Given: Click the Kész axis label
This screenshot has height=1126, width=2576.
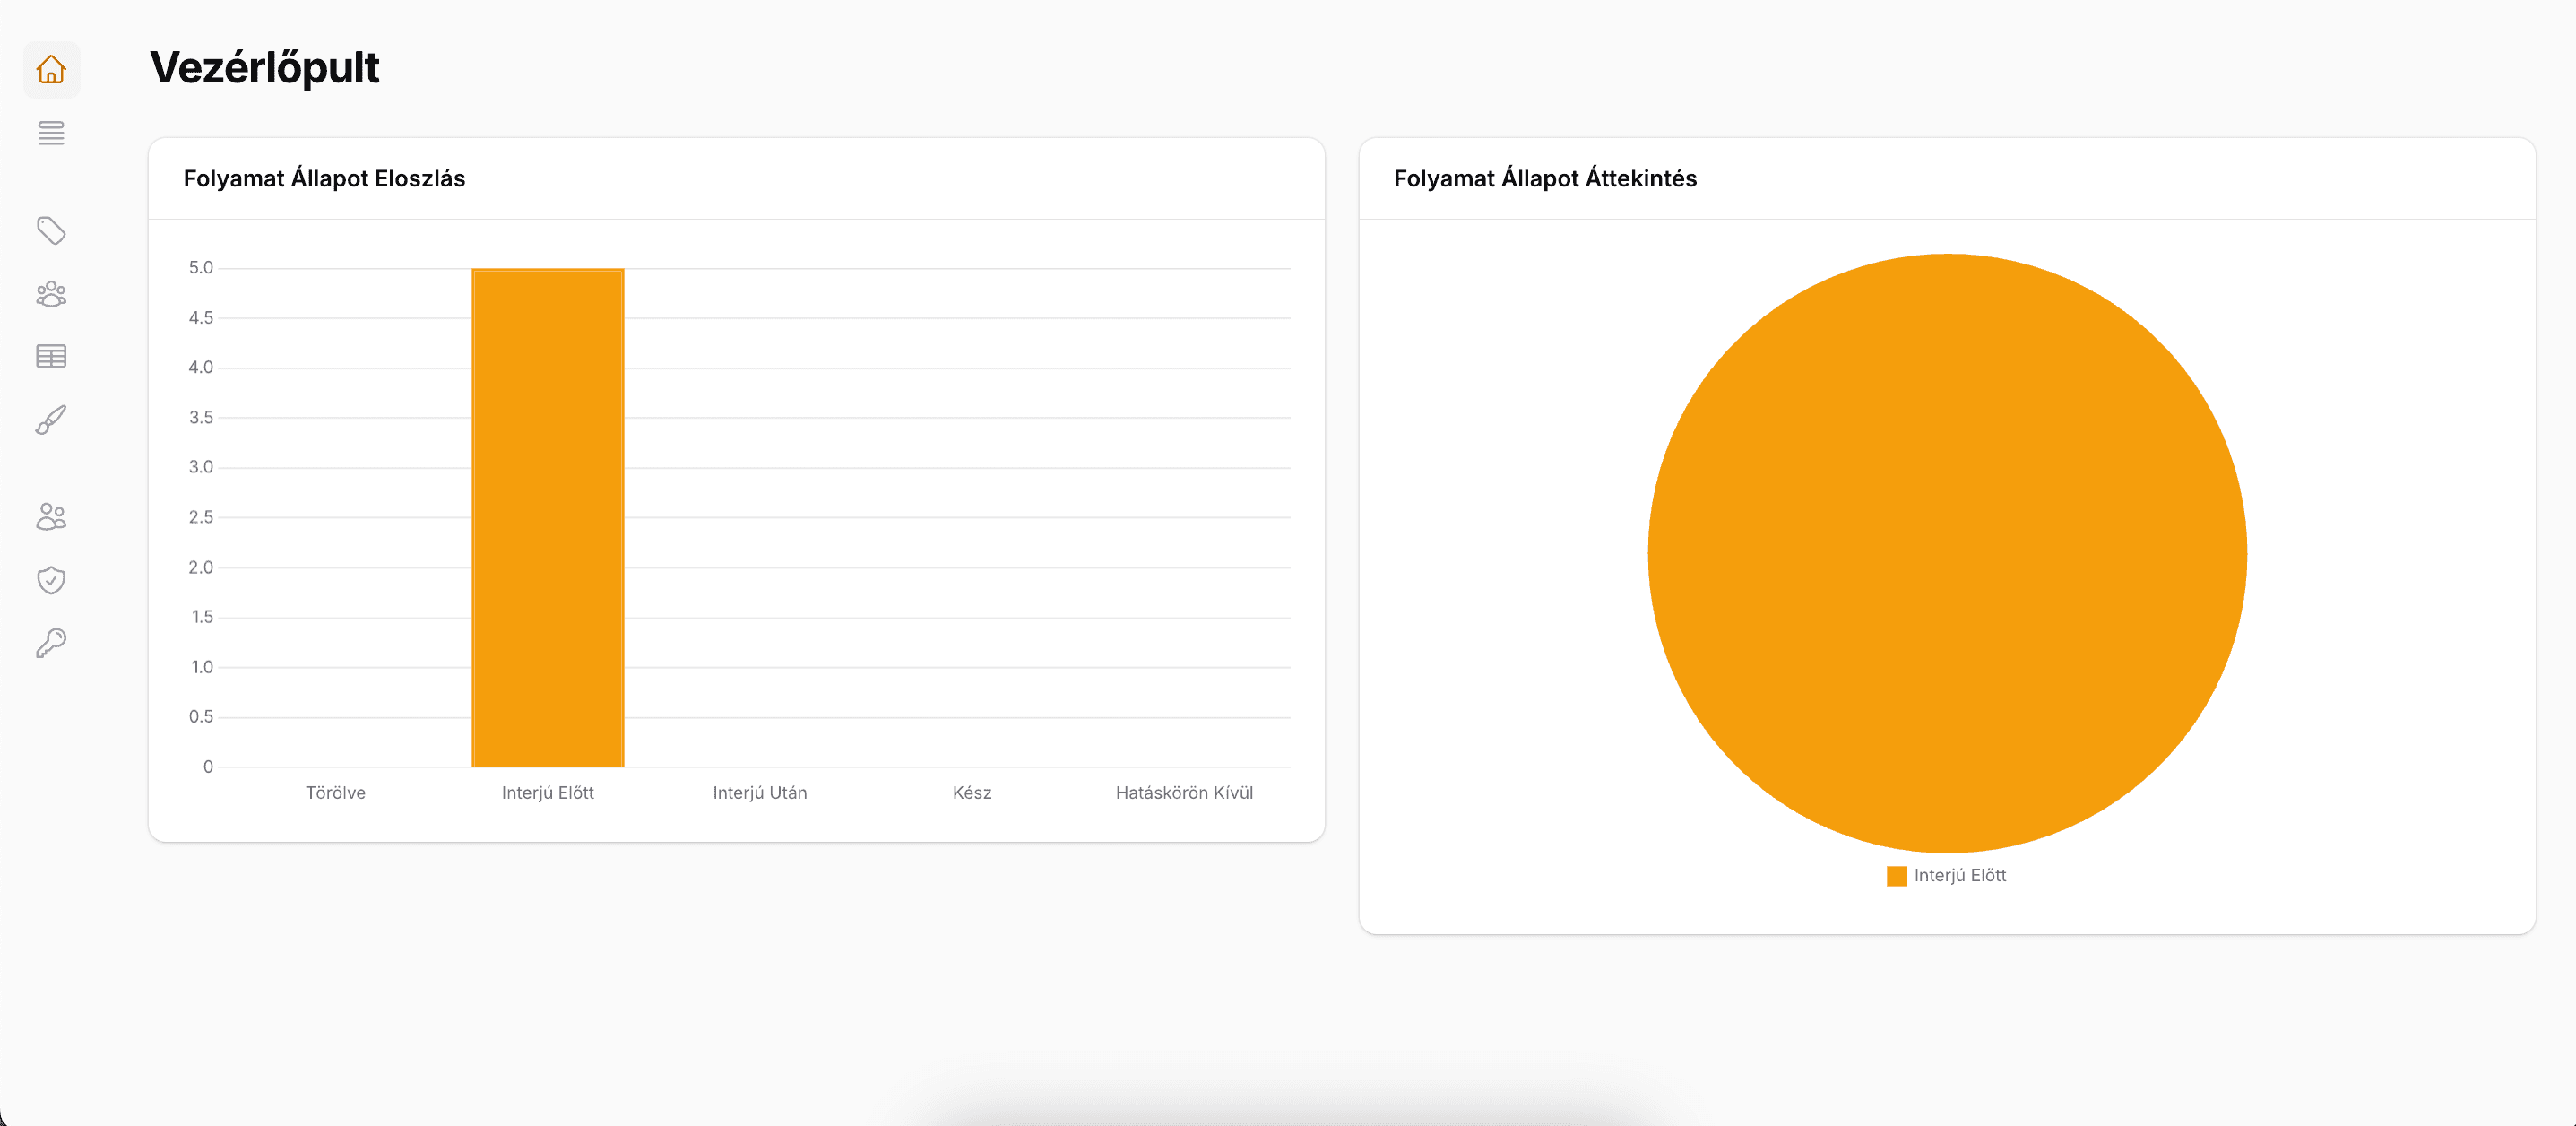Looking at the screenshot, I should (x=971, y=792).
